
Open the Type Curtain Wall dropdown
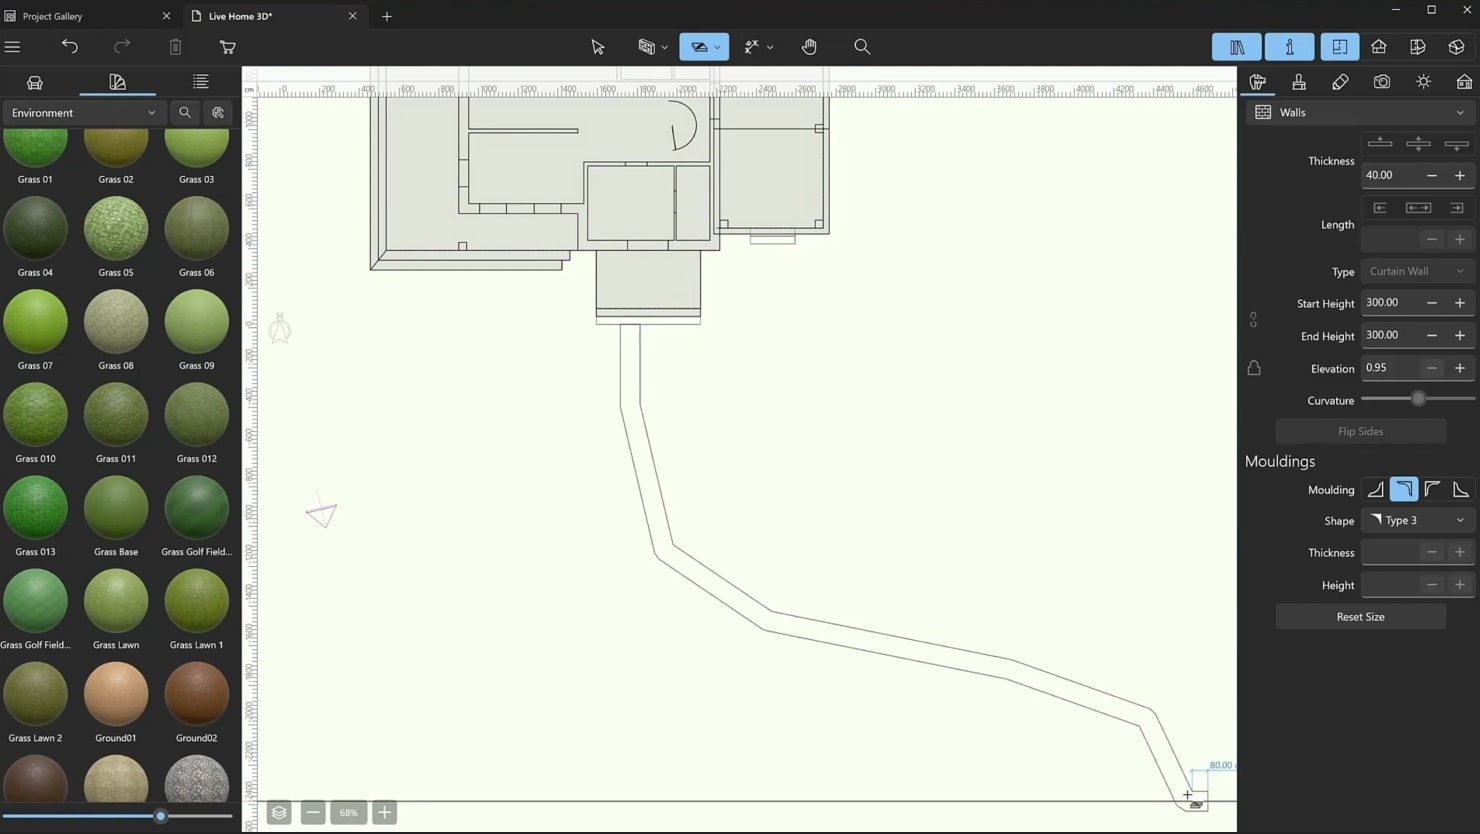(x=1417, y=271)
